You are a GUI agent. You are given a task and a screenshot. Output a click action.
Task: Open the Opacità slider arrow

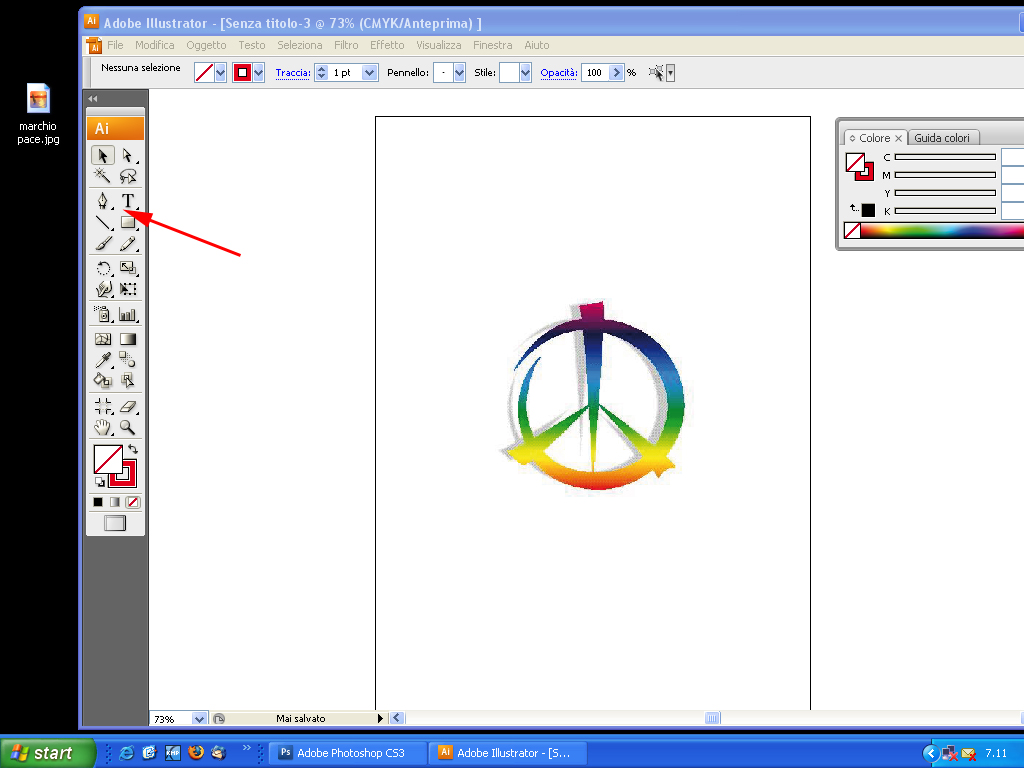(616, 72)
